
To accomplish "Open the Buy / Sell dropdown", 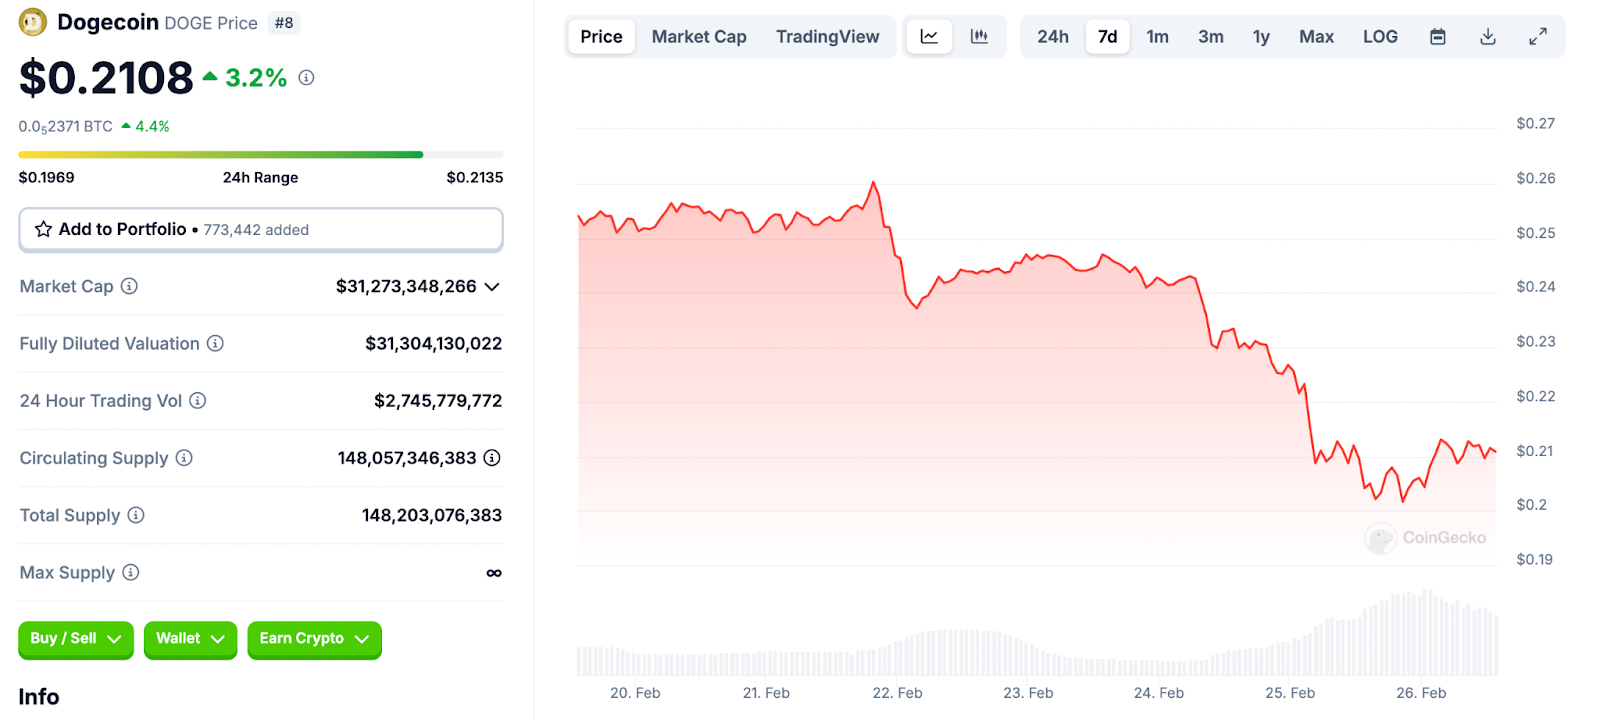I will tap(76, 639).
